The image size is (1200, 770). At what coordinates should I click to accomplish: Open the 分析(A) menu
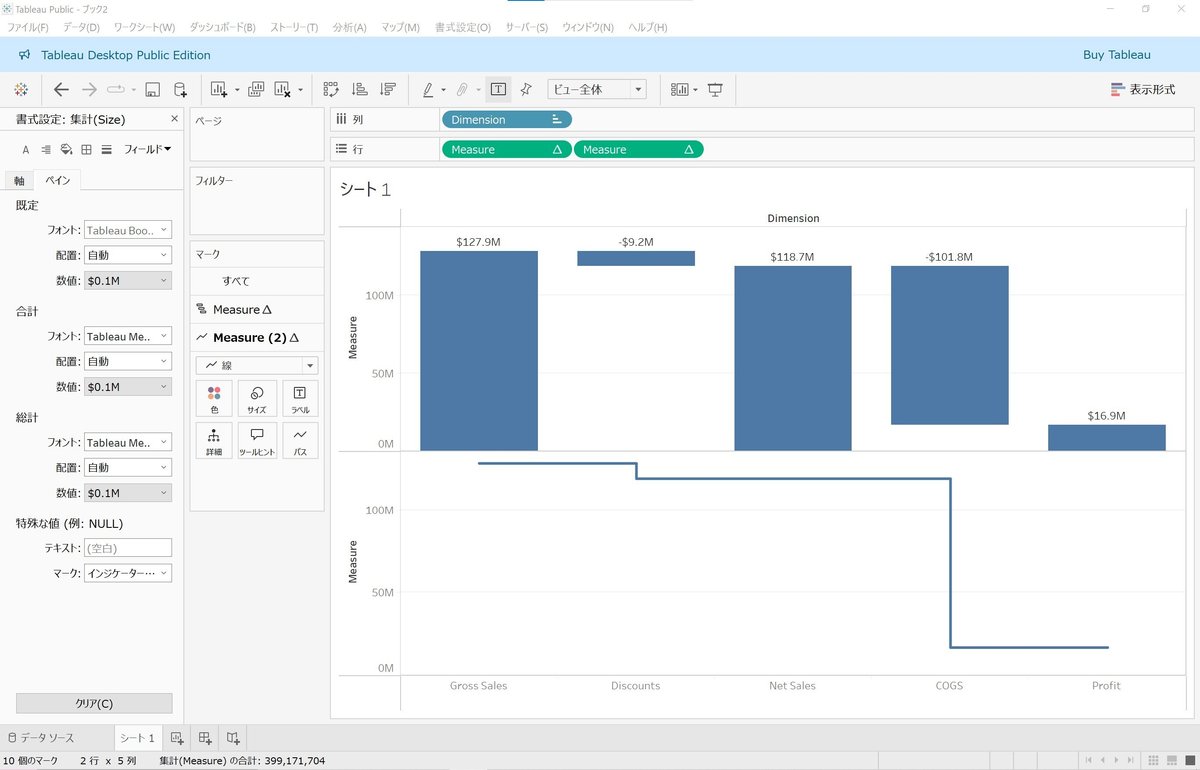[350, 27]
